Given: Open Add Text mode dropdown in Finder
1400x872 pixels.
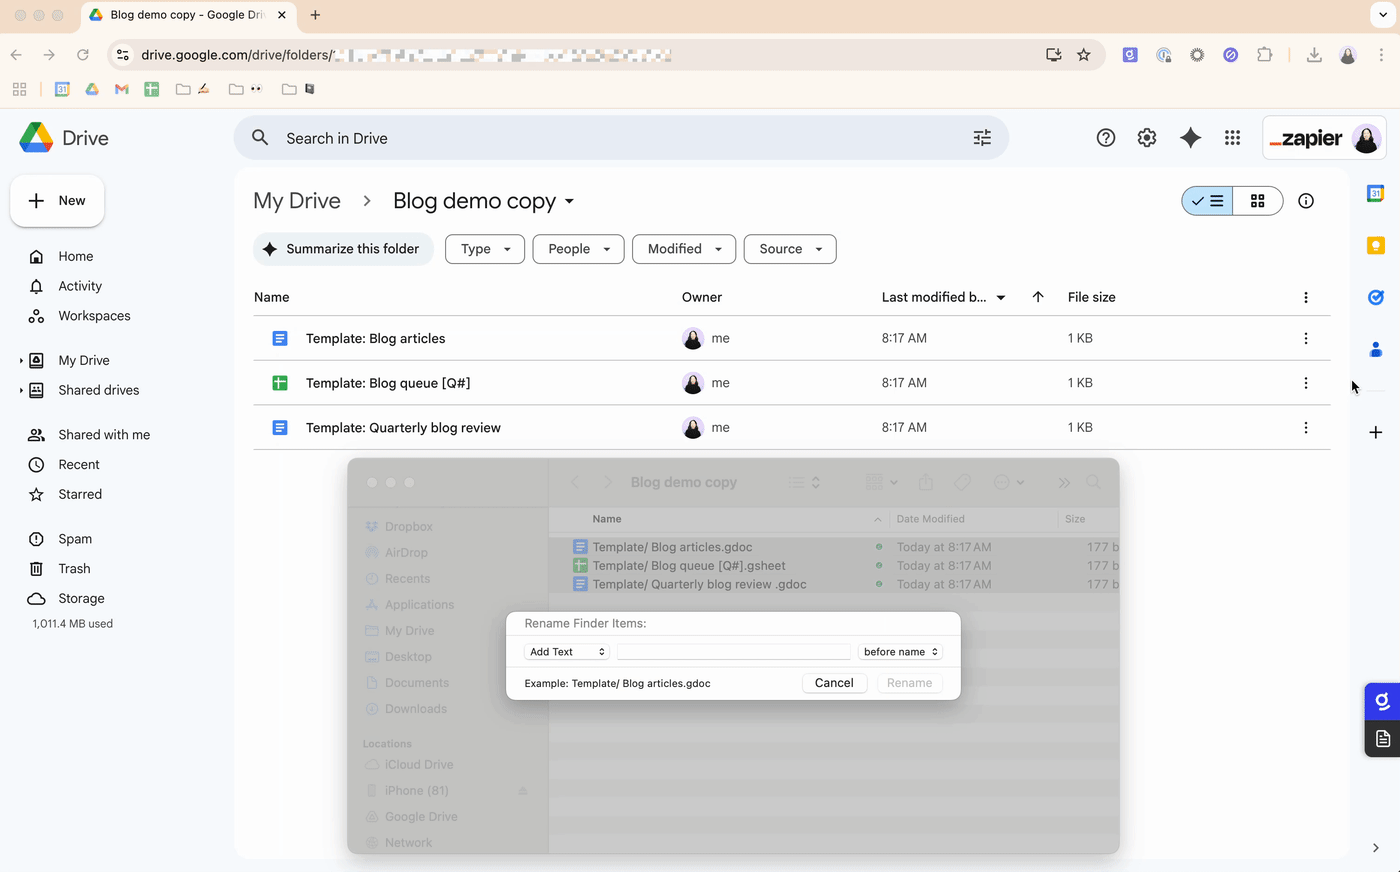Looking at the screenshot, I should pos(567,652).
